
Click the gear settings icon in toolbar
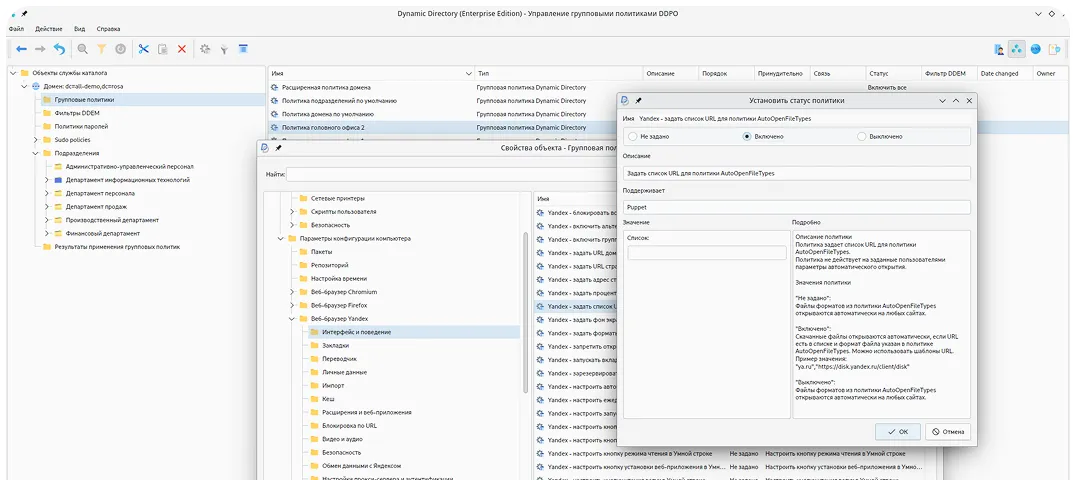click(205, 49)
